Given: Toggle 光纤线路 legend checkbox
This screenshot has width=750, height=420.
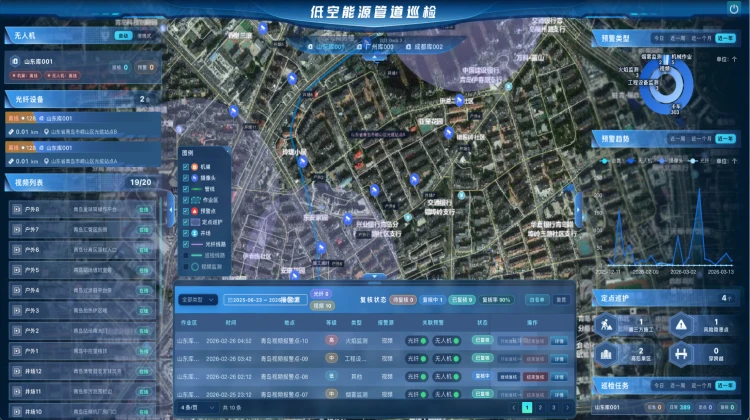Looking at the screenshot, I should pyautogui.click(x=186, y=244).
